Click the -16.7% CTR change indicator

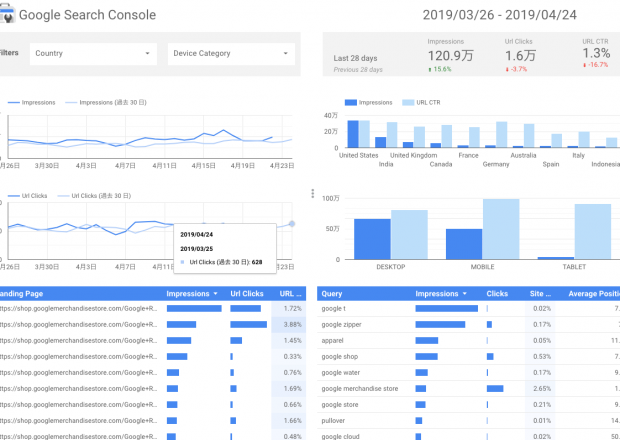point(595,65)
